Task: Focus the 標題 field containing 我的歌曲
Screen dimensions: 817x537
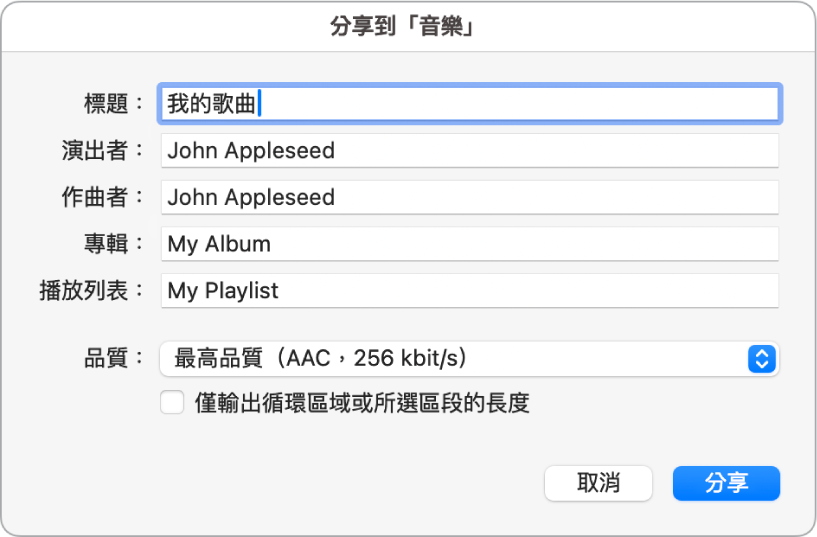Action: click(x=469, y=104)
